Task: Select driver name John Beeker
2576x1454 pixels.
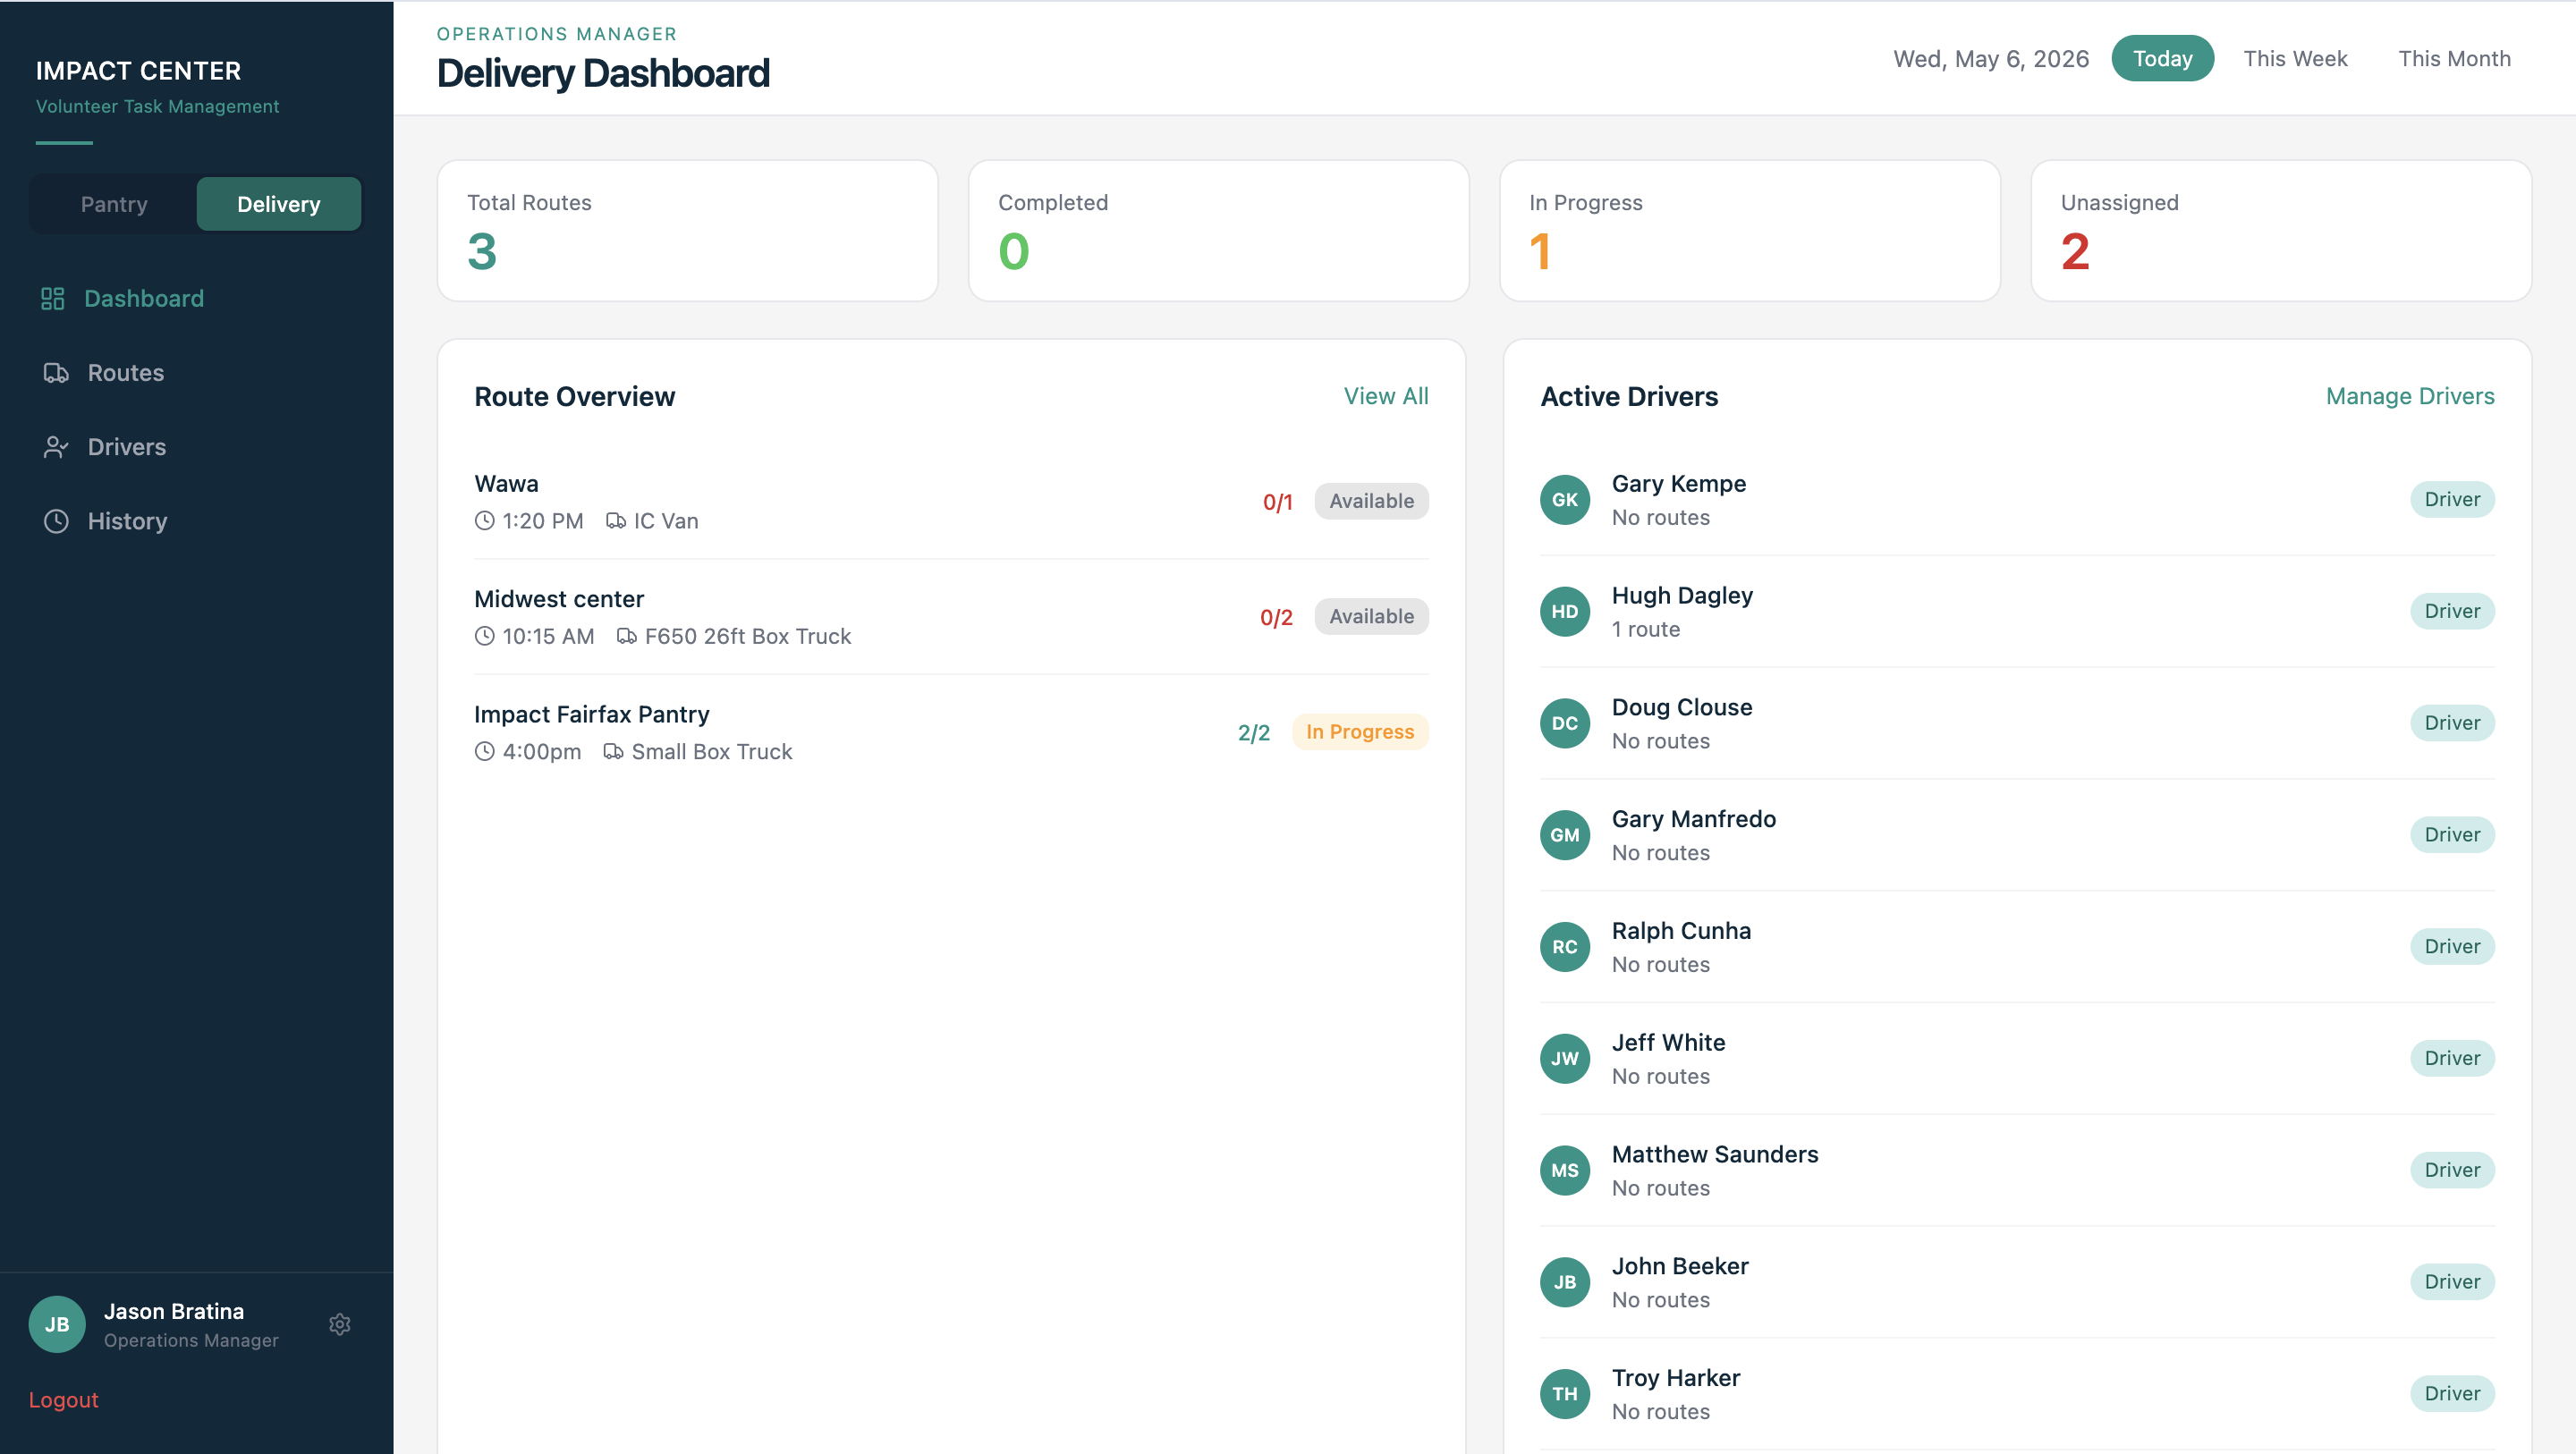Action: coord(1680,1266)
